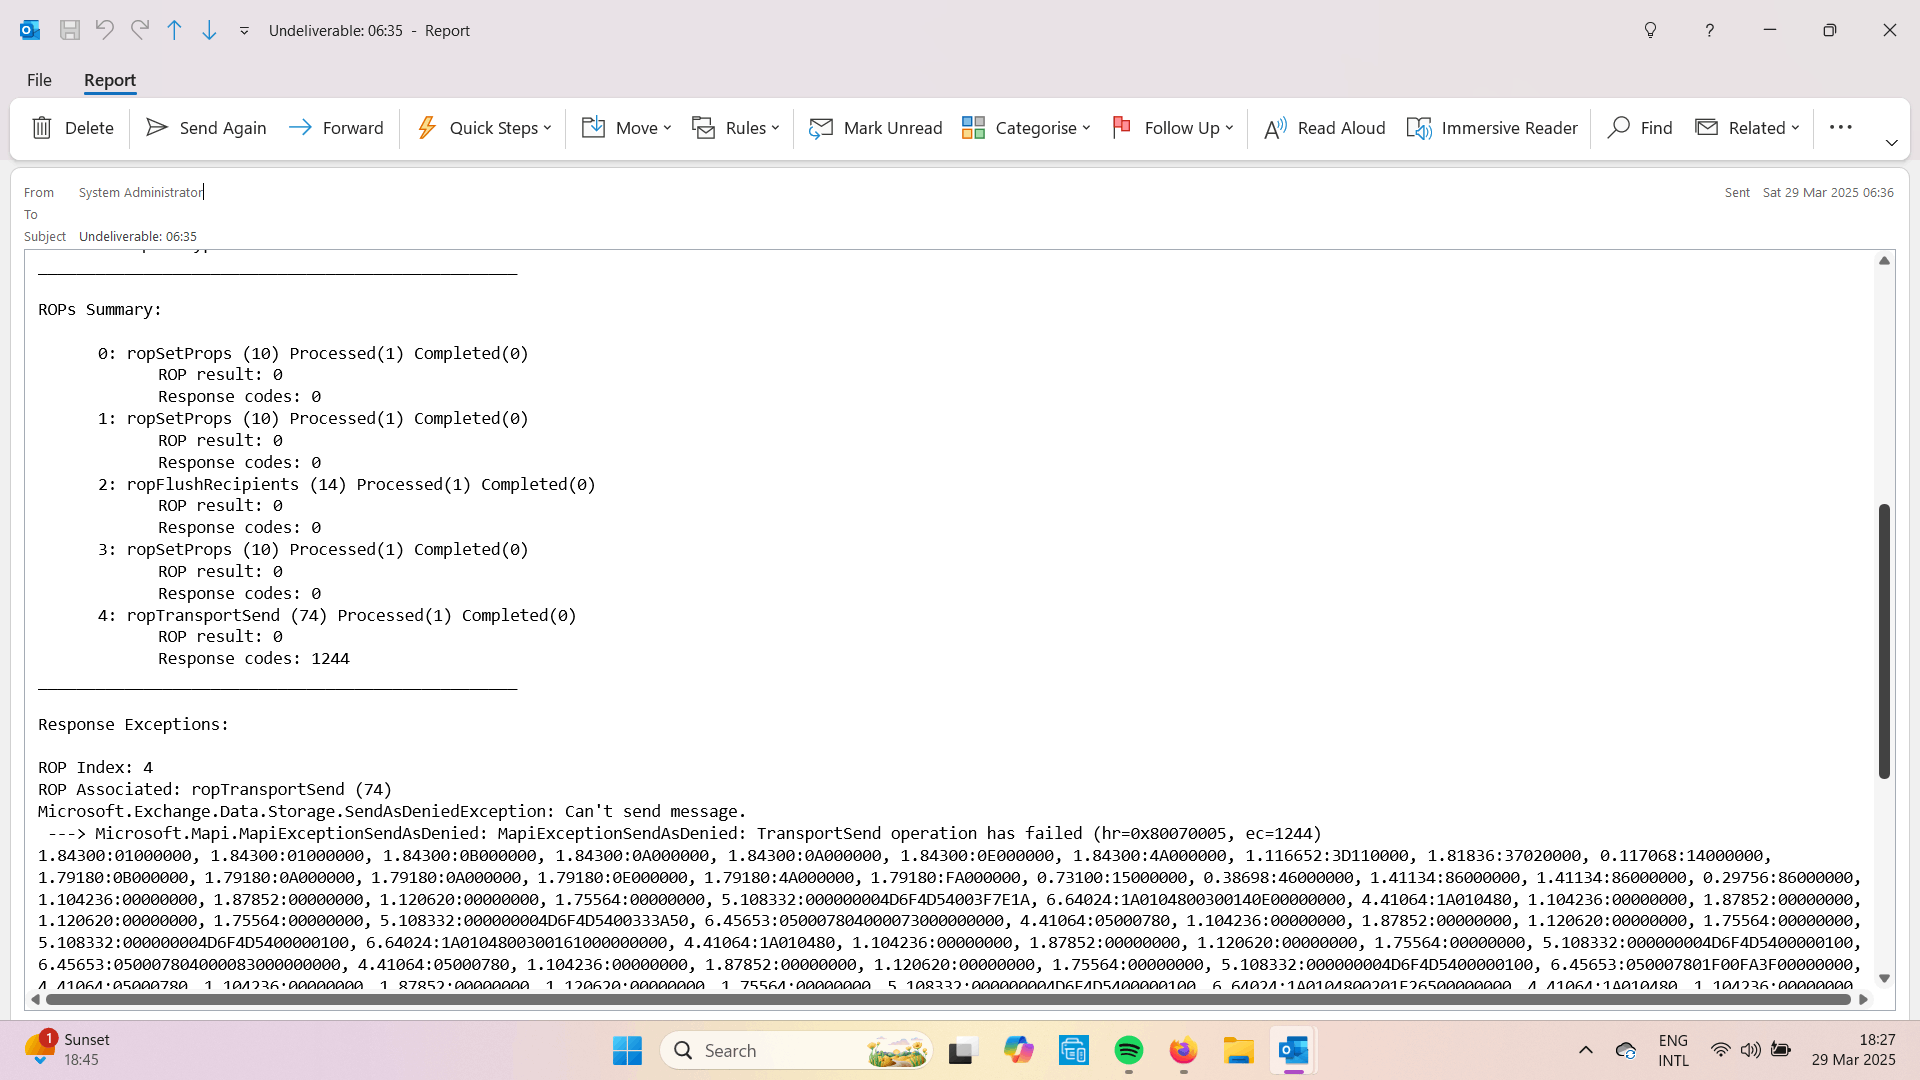Open the Mark Unread icon
The height and width of the screenshot is (1080, 1920).
(x=822, y=127)
